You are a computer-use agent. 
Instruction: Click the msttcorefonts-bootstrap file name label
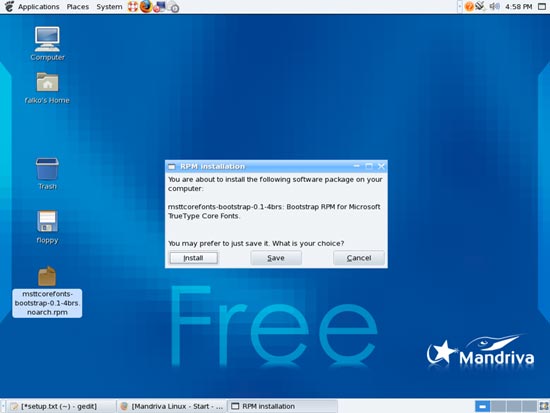pyautogui.click(x=47, y=303)
